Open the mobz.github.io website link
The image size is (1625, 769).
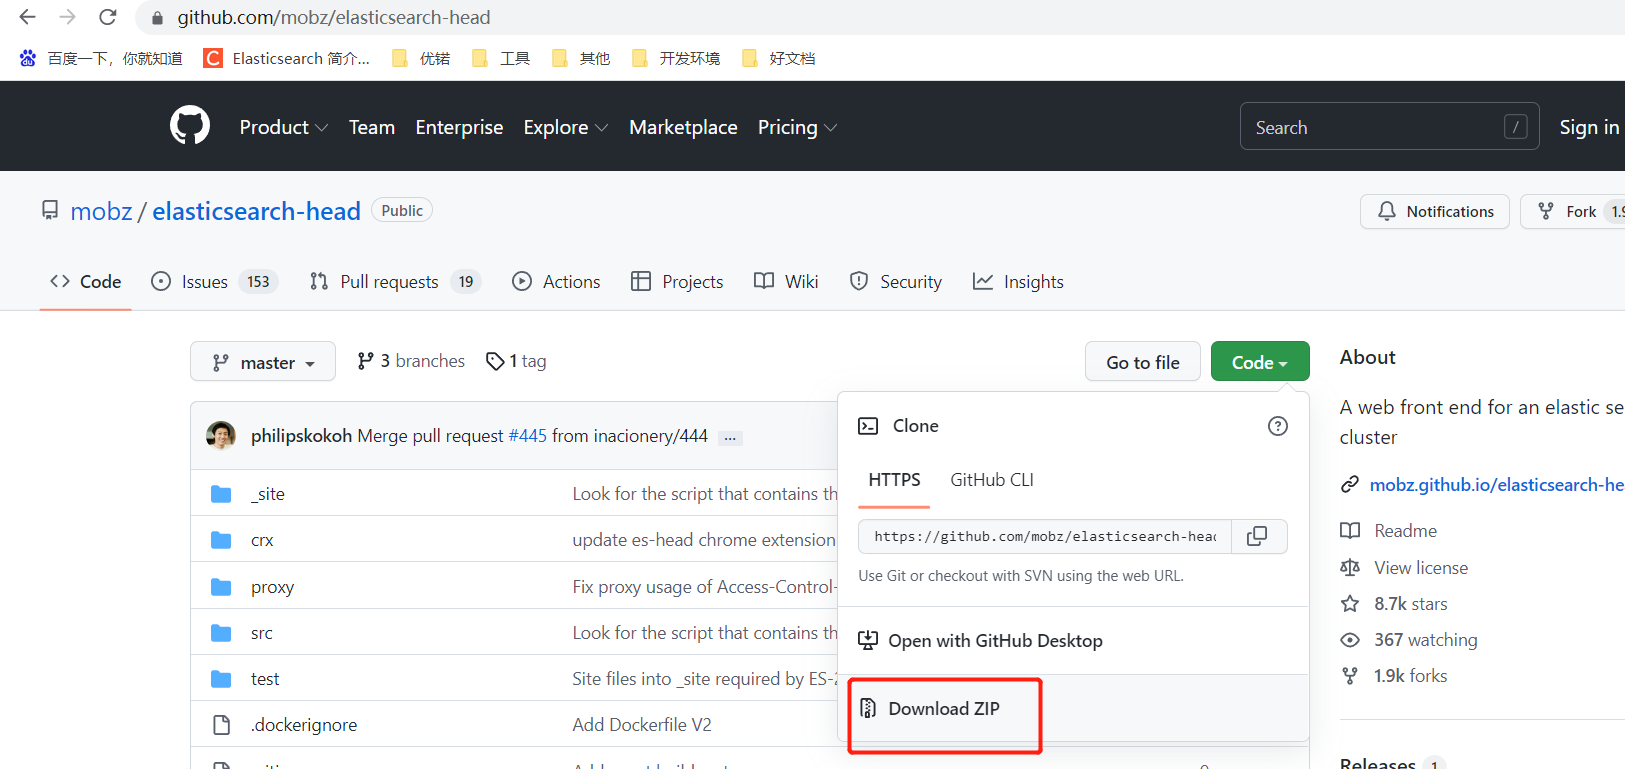[1497, 485]
